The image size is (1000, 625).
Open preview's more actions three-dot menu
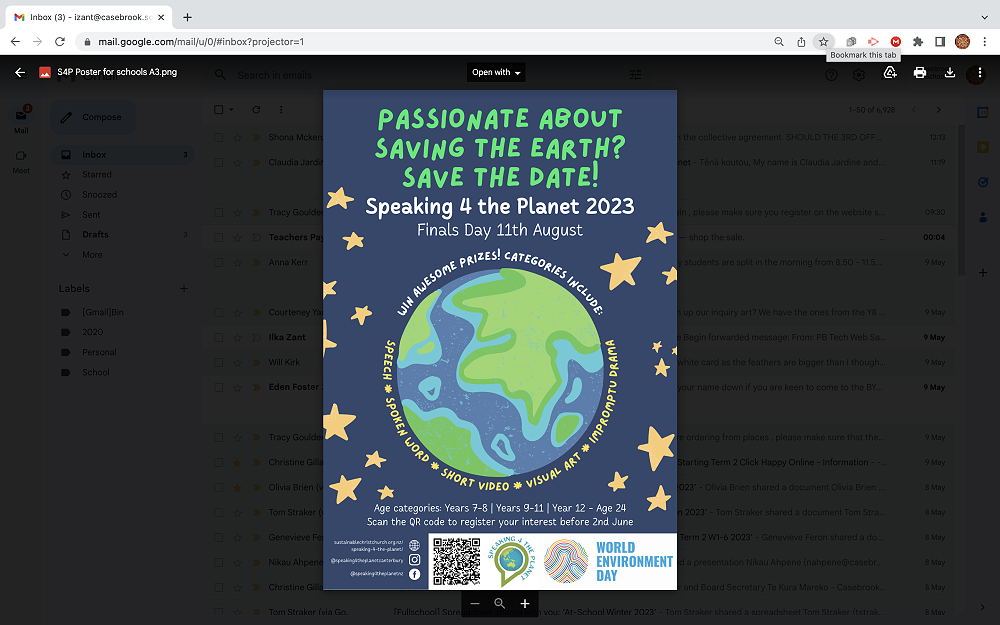click(x=979, y=72)
